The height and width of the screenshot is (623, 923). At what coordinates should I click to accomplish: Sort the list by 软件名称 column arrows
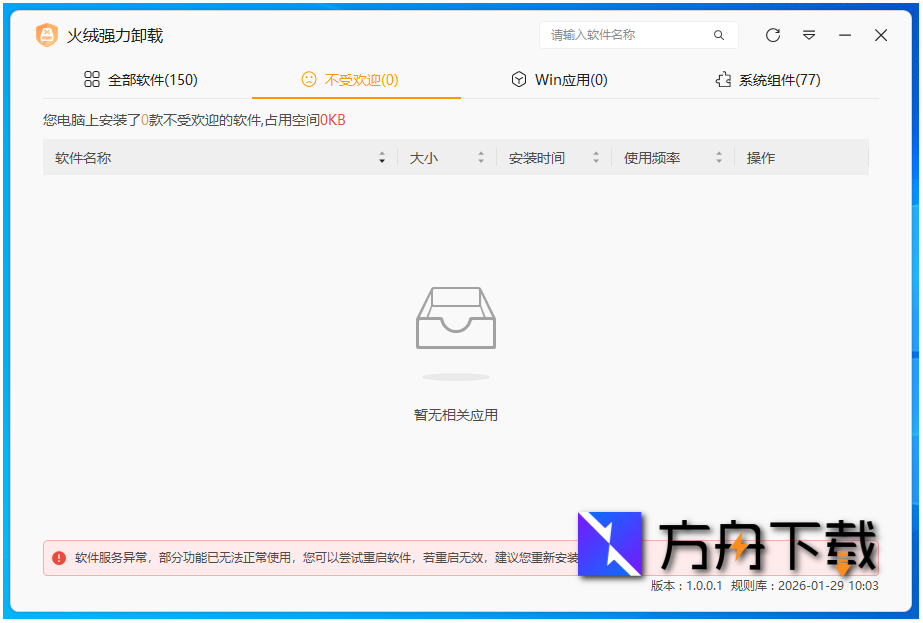tap(382, 157)
